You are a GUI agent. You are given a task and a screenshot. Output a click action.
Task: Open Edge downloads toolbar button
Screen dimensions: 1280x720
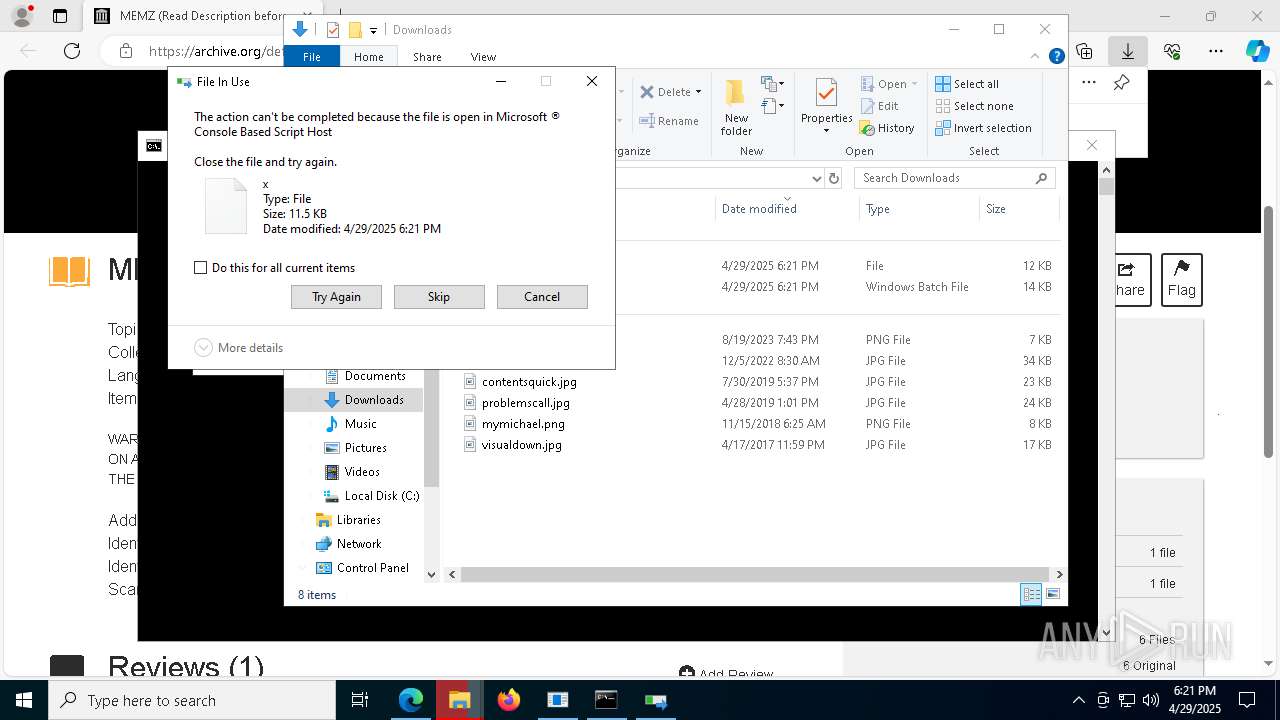click(x=1127, y=51)
